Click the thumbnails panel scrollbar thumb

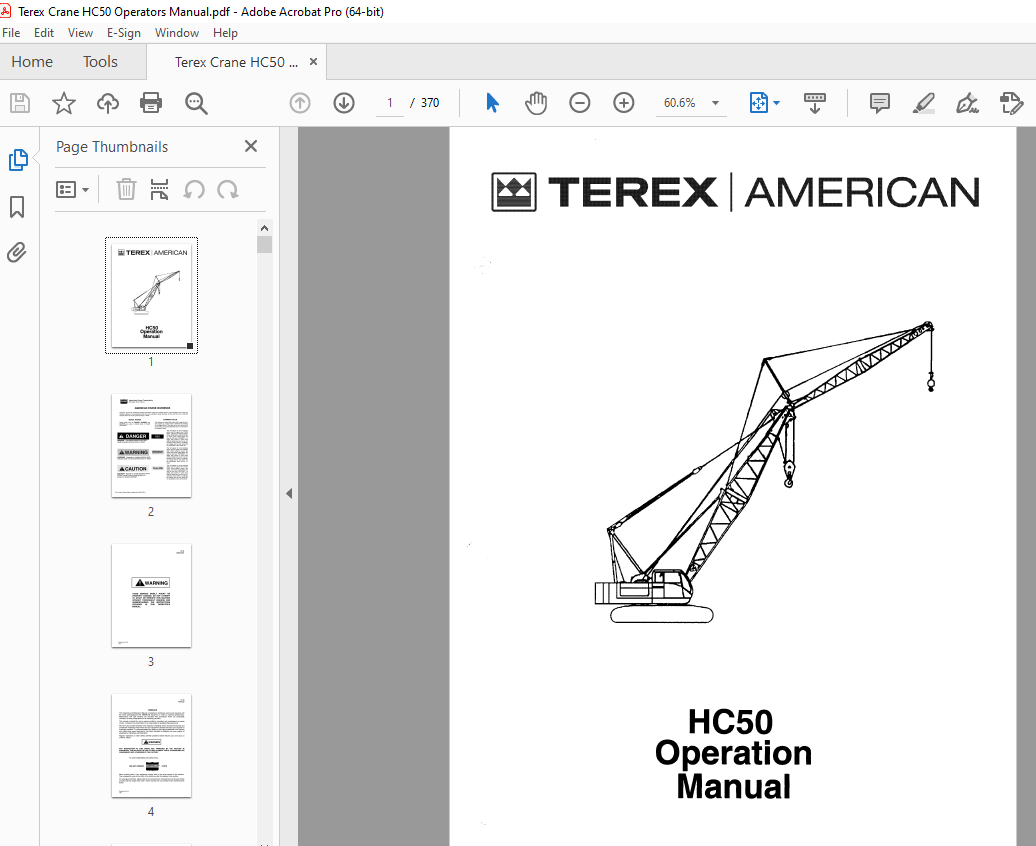[264, 245]
